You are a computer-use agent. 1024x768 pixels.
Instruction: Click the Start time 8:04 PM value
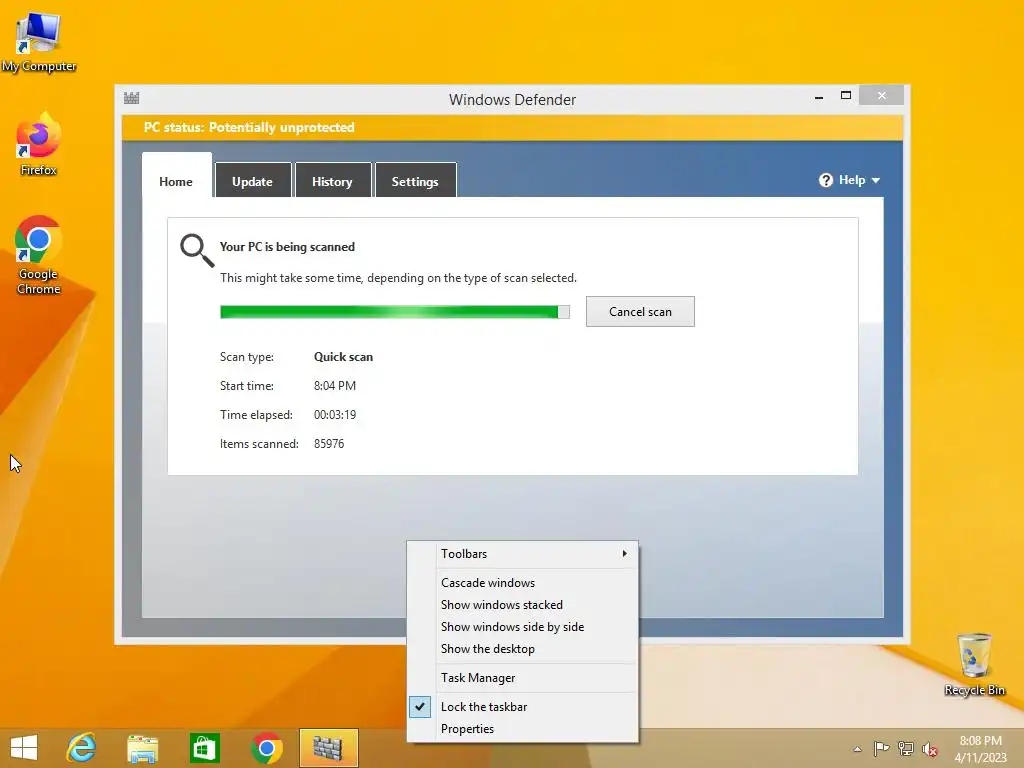(335, 386)
